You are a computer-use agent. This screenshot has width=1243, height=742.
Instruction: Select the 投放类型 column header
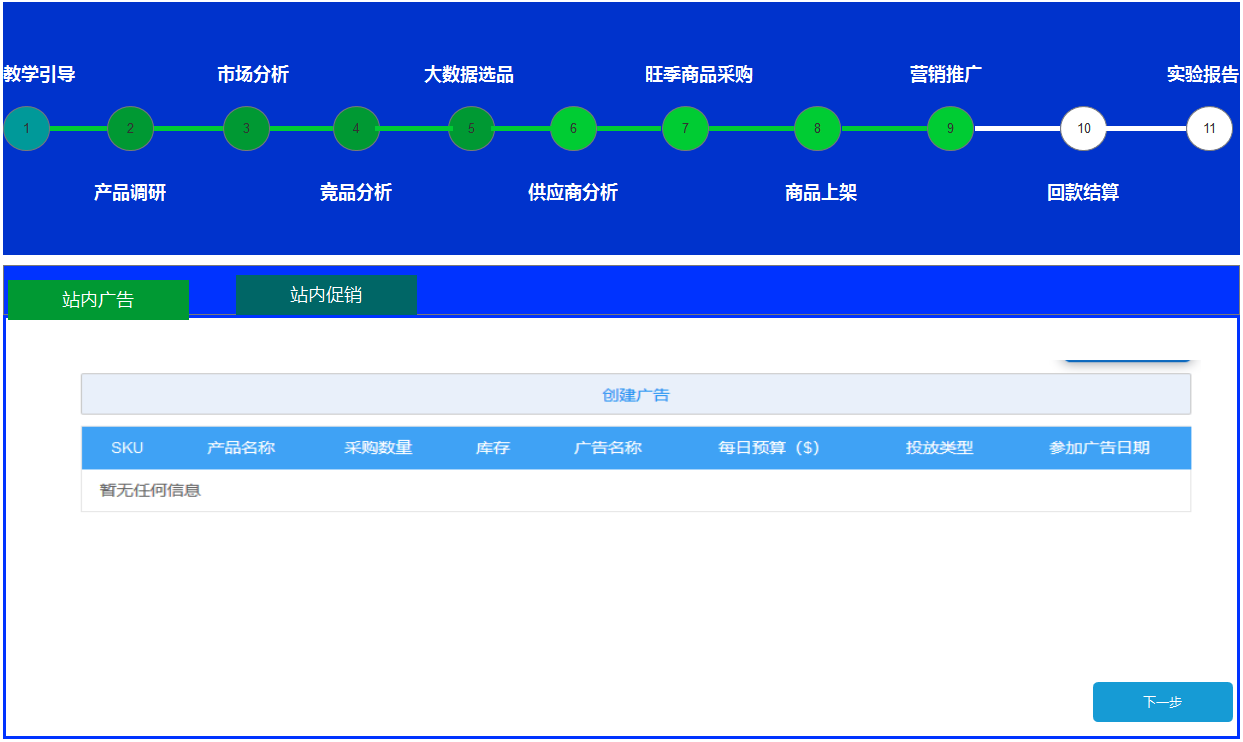[x=939, y=448]
